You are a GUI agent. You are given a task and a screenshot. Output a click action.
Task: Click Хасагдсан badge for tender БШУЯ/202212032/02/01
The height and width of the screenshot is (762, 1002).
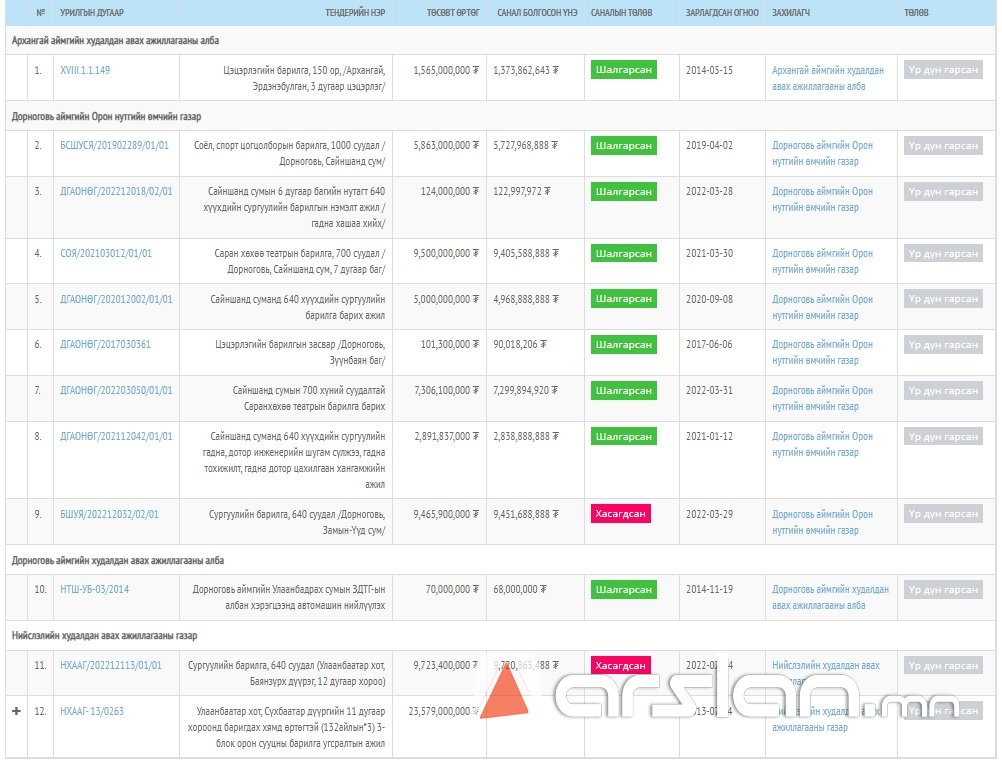click(620, 514)
